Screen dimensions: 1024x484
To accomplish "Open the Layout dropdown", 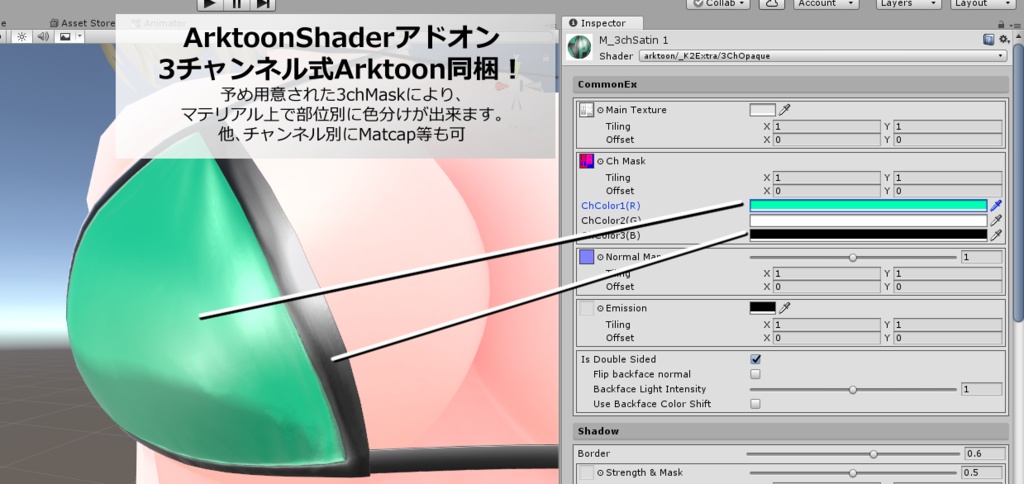I will tap(982, 3).
